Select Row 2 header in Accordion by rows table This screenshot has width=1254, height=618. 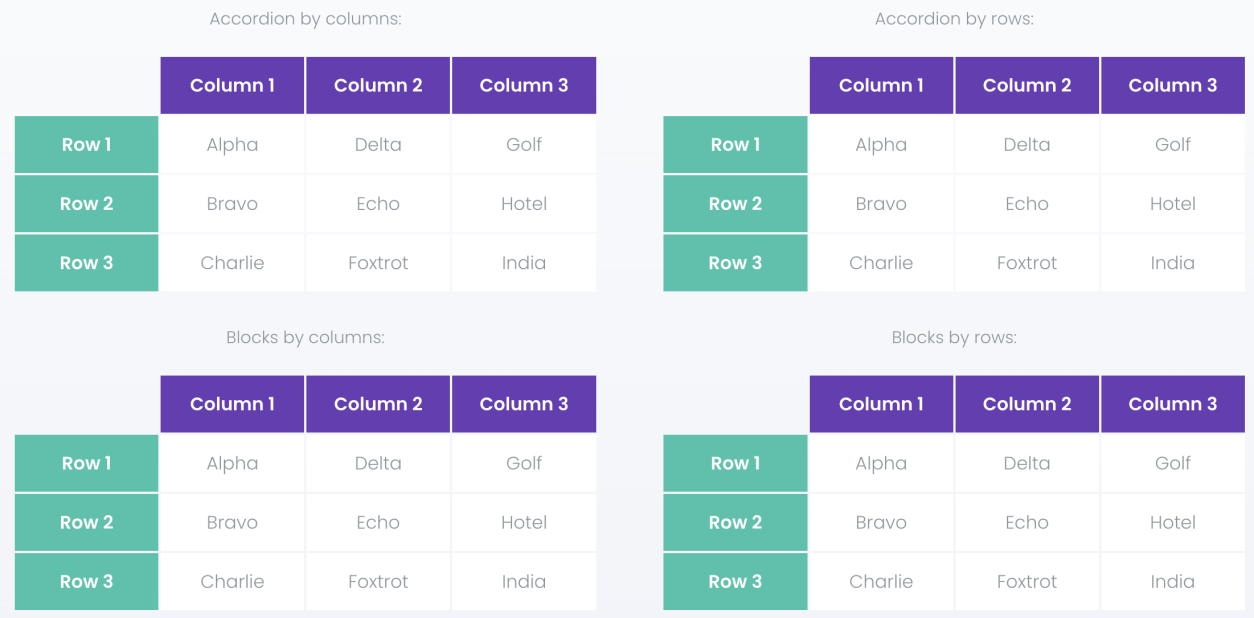[x=735, y=204]
